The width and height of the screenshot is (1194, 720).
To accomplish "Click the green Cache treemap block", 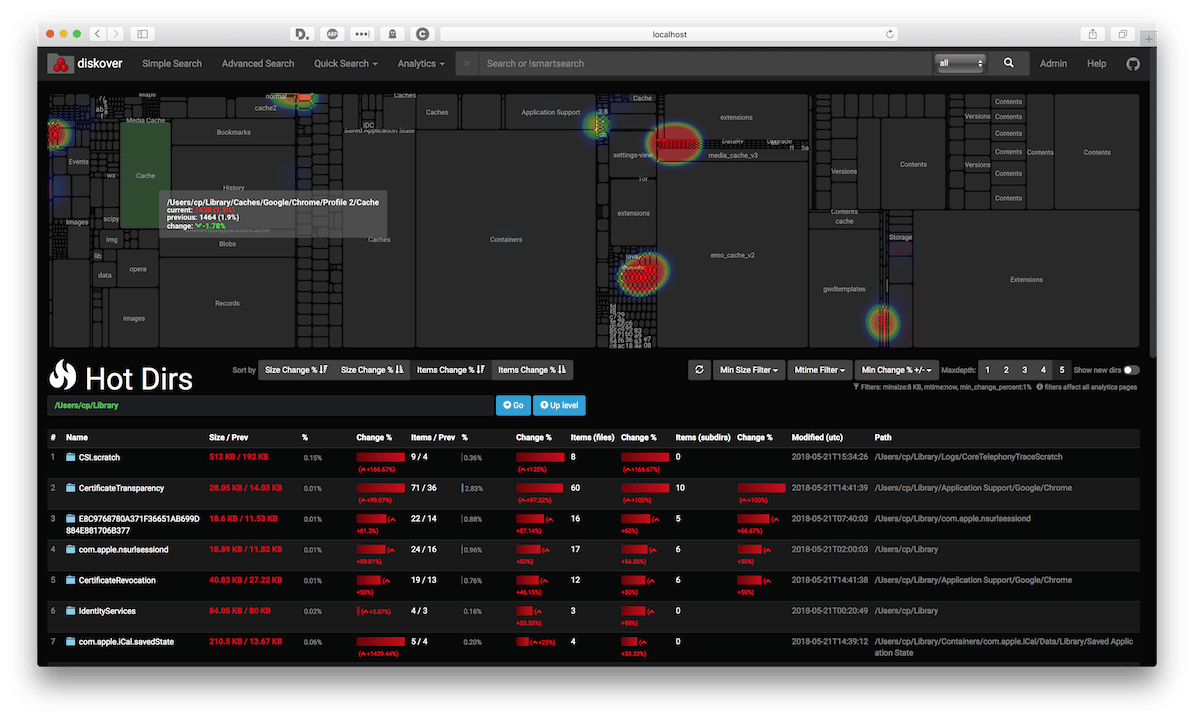I will pyautogui.click(x=145, y=177).
